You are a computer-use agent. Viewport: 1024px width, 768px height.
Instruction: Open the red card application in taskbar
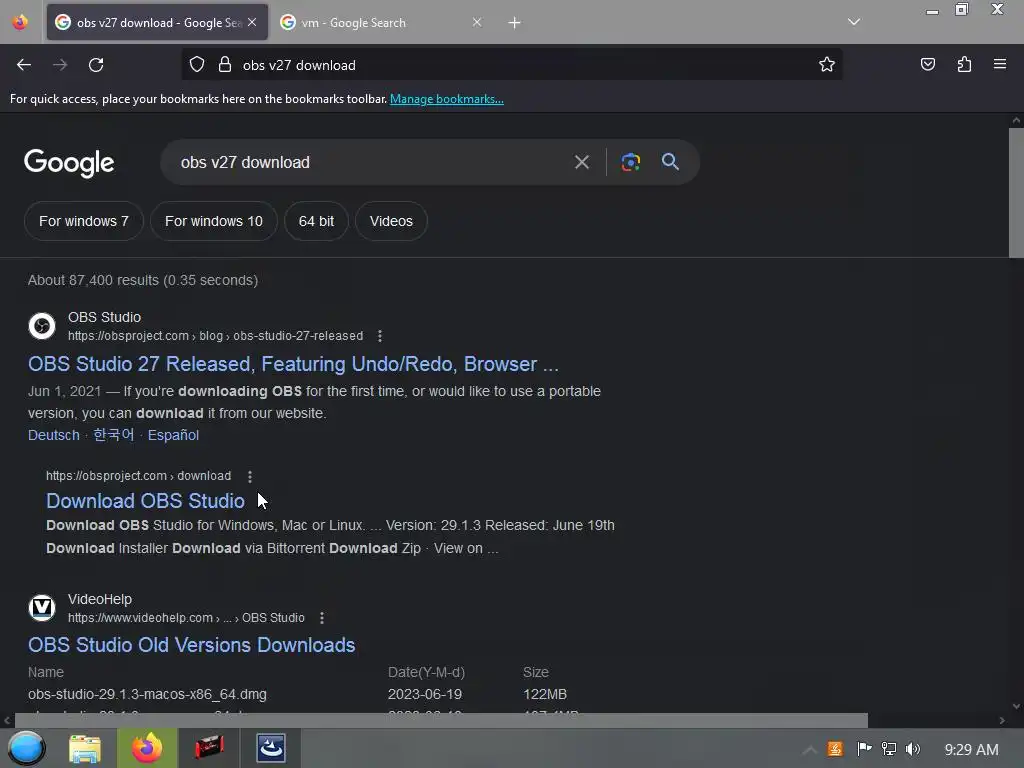pyautogui.click(x=209, y=748)
